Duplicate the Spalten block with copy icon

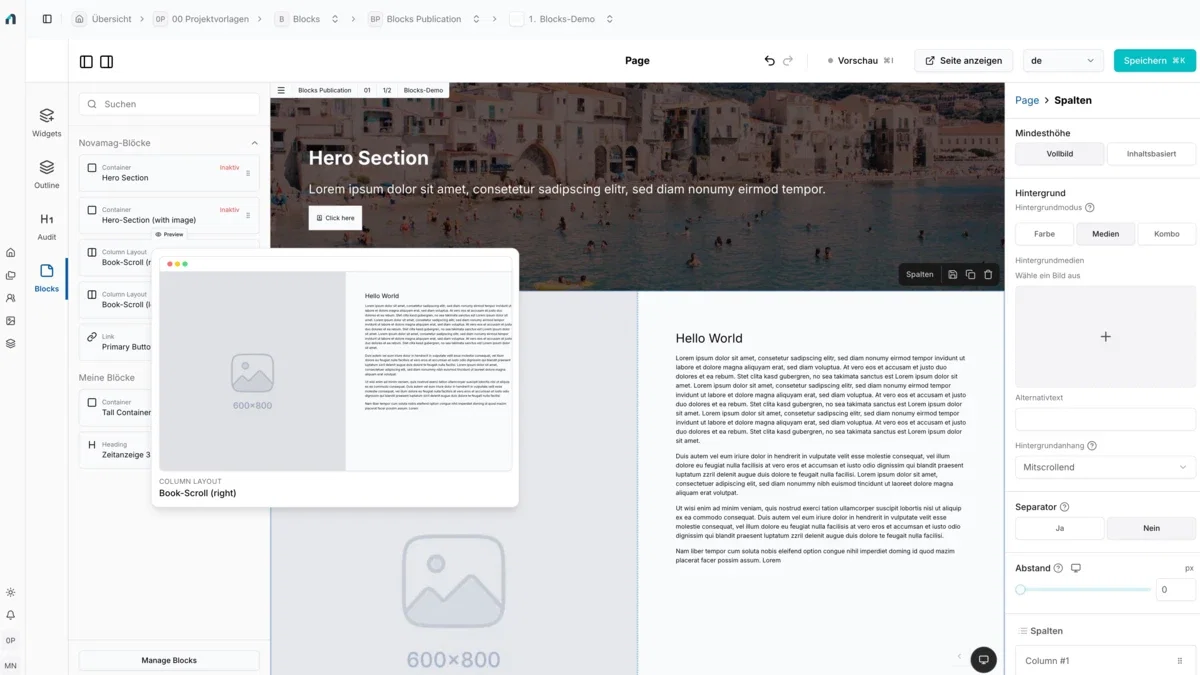[x=970, y=274]
